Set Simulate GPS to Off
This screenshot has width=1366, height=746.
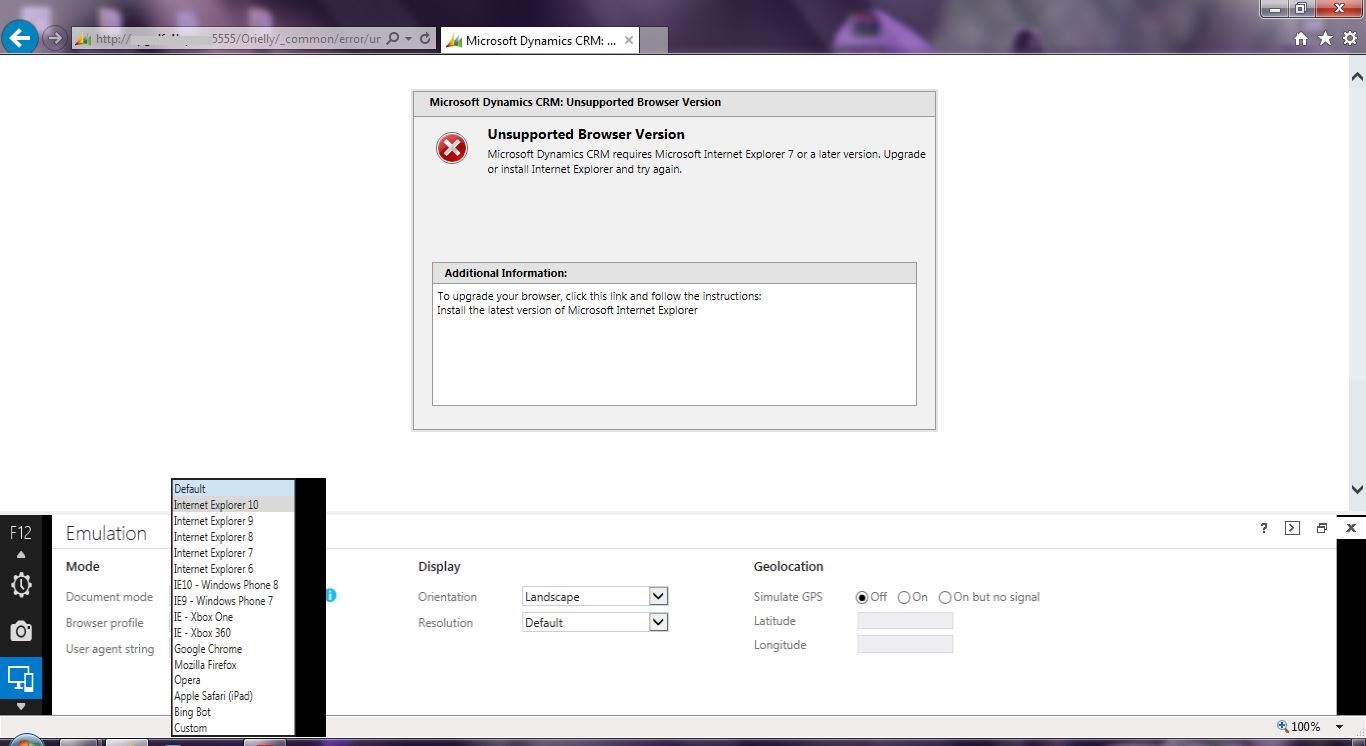862,597
